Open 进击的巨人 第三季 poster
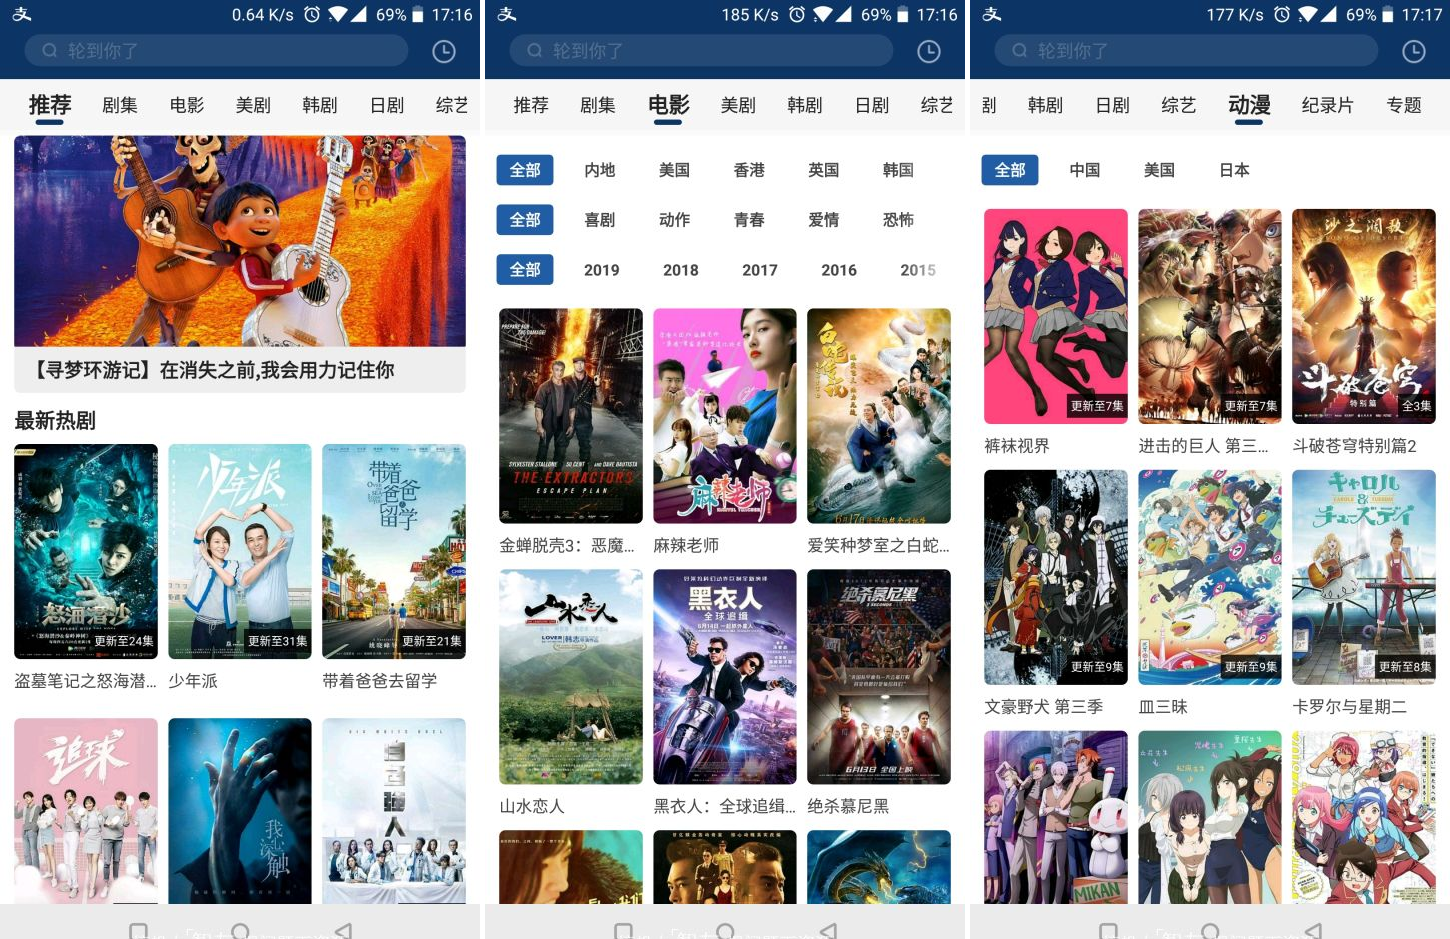The height and width of the screenshot is (939, 1450). (x=1210, y=316)
